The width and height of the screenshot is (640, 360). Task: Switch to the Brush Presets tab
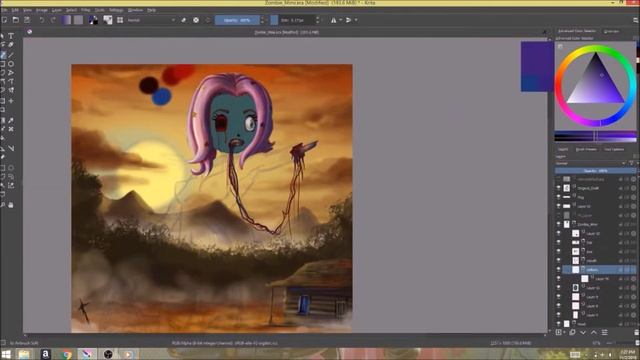click(x=586, y=149)
